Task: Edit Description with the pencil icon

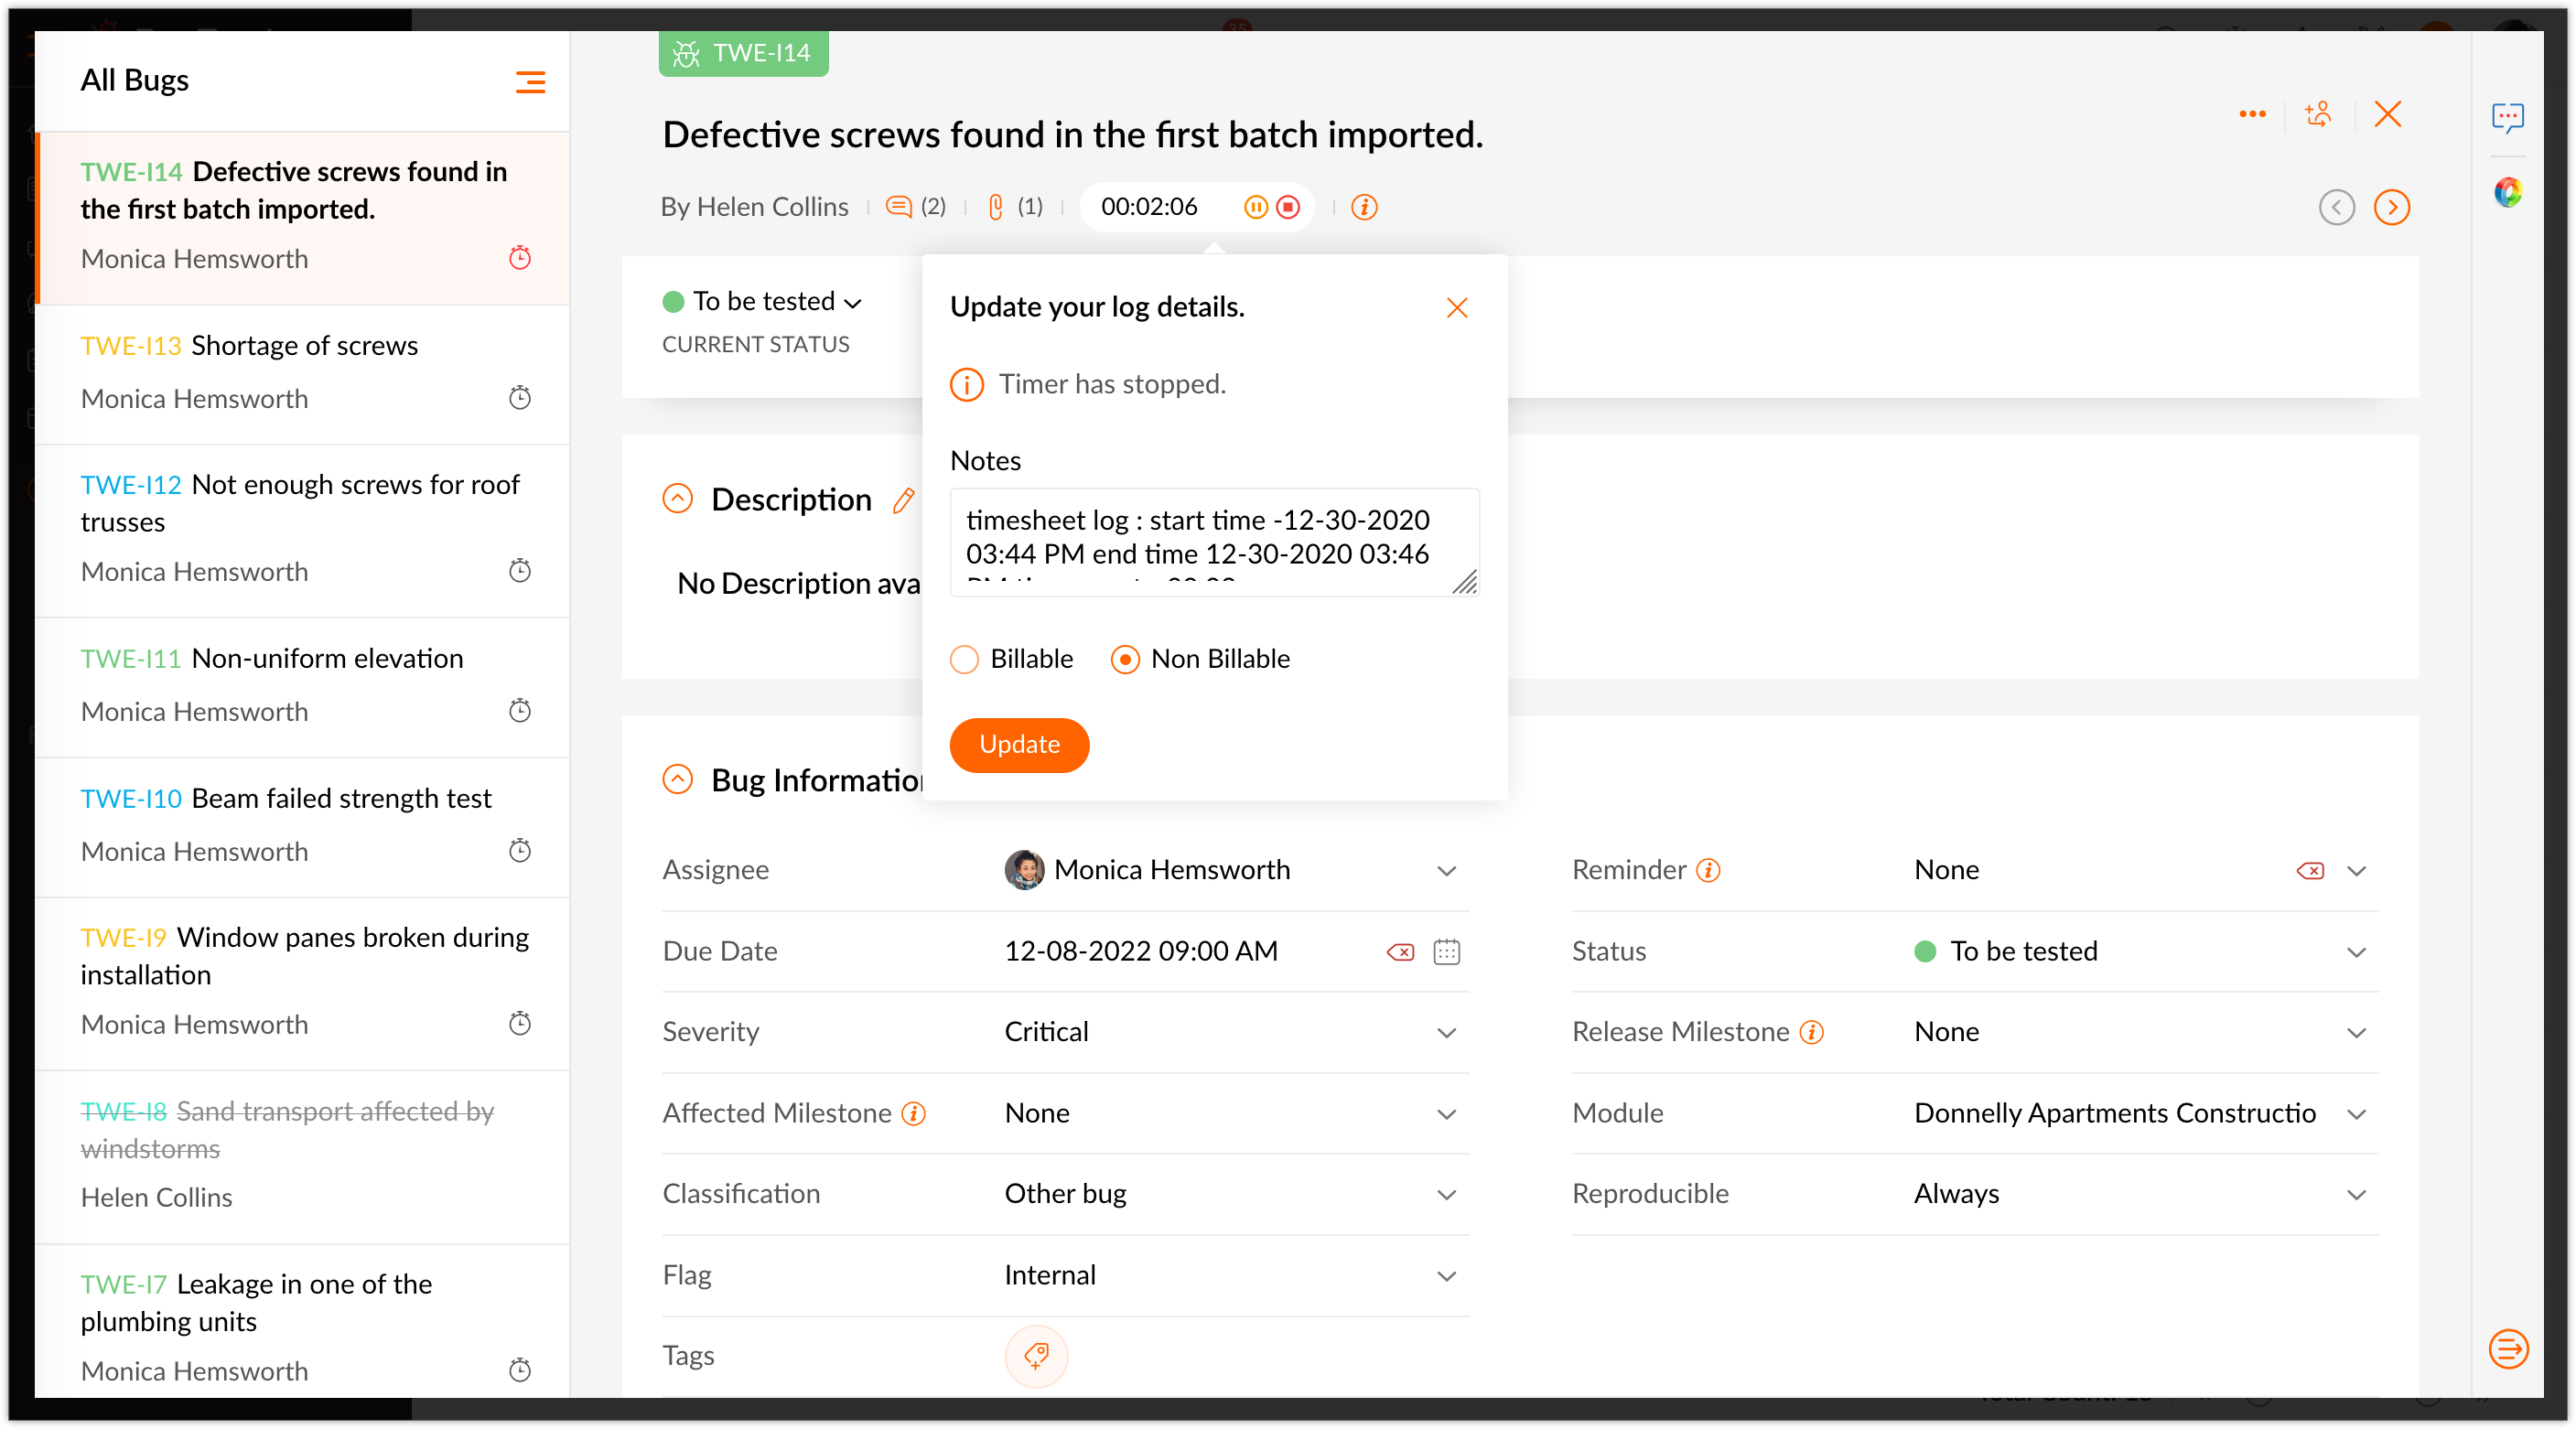Action: 903,500
